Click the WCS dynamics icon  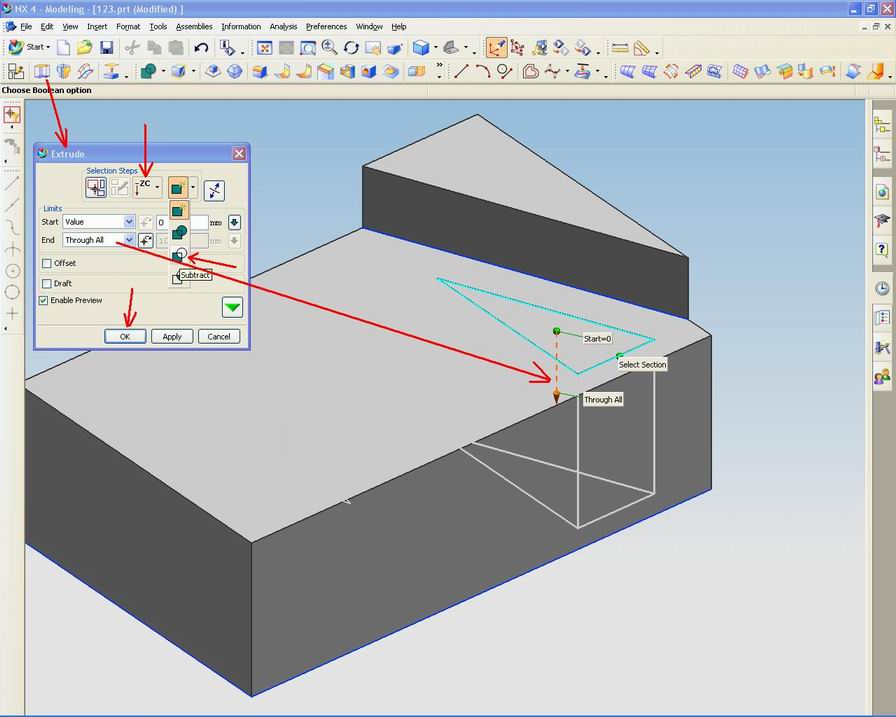(495, 47)
